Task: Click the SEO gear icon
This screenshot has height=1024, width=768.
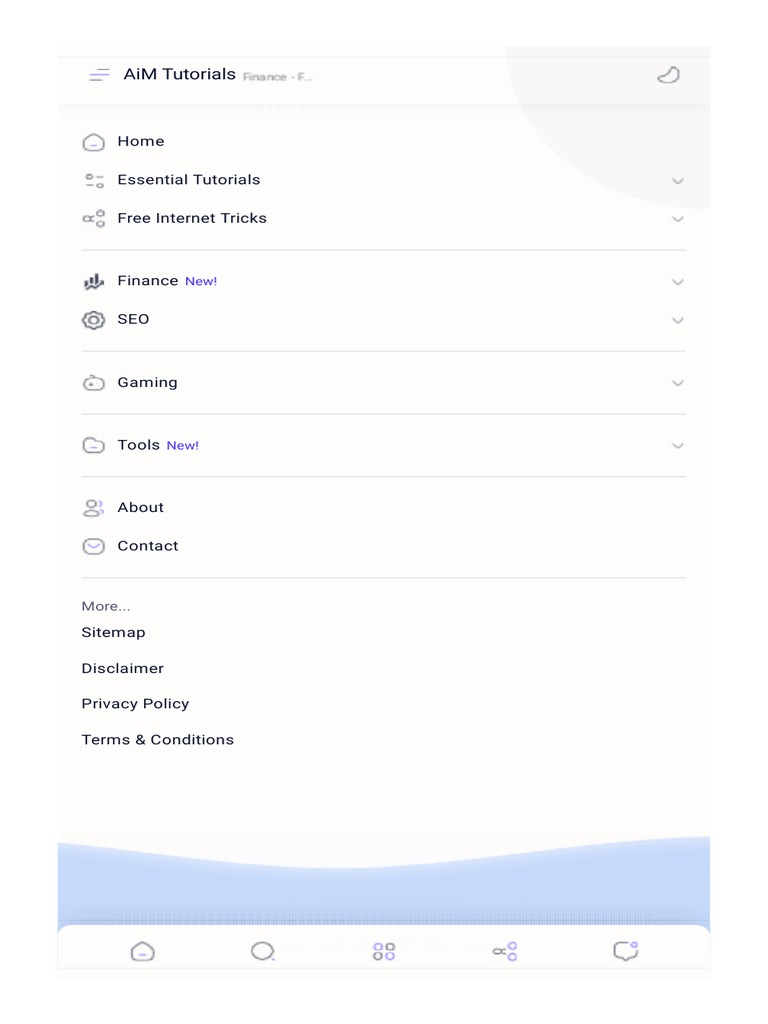Action: 93,320
